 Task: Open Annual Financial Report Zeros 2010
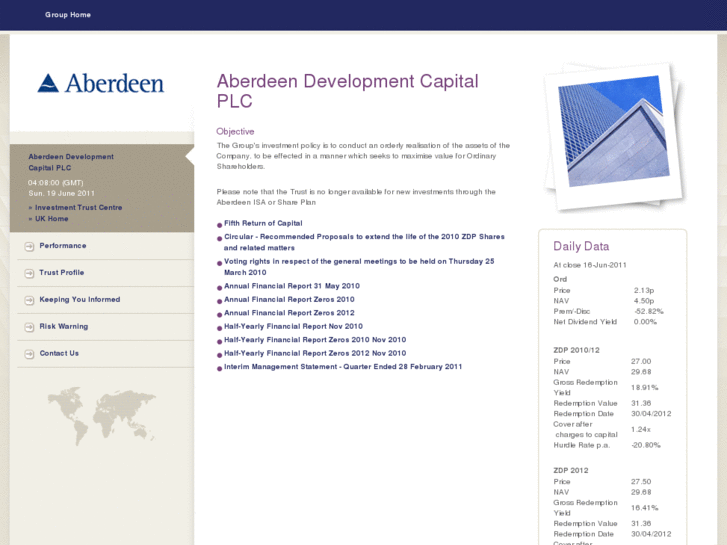click(x=289, y=300)
